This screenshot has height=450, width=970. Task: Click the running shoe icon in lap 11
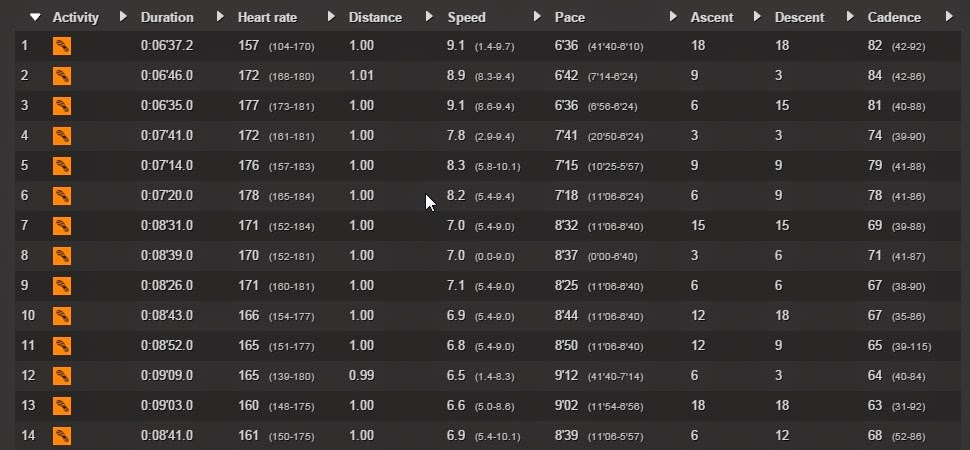click(62, 346)
